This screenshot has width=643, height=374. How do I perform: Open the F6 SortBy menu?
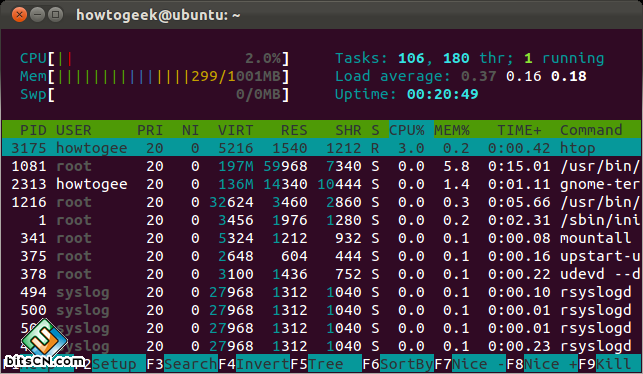click(x=398, y=364)
